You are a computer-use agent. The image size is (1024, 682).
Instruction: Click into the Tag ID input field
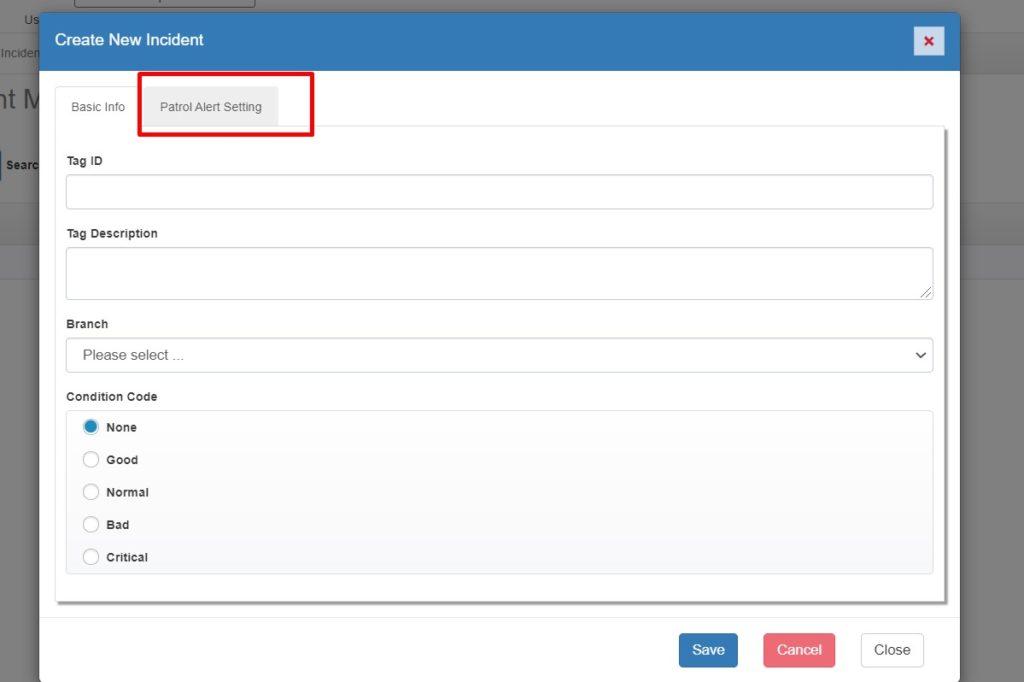click(x=499, y=192)
